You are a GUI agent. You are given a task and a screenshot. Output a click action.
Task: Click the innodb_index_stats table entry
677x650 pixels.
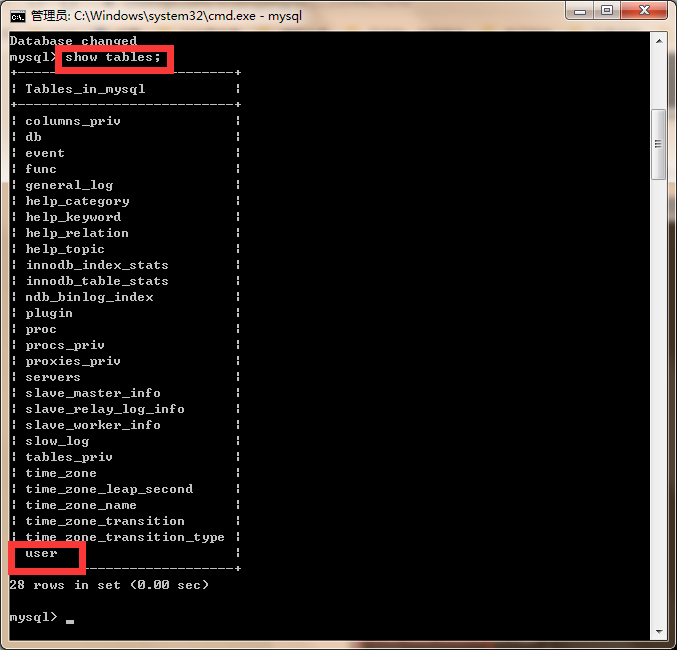coord(97,265)
